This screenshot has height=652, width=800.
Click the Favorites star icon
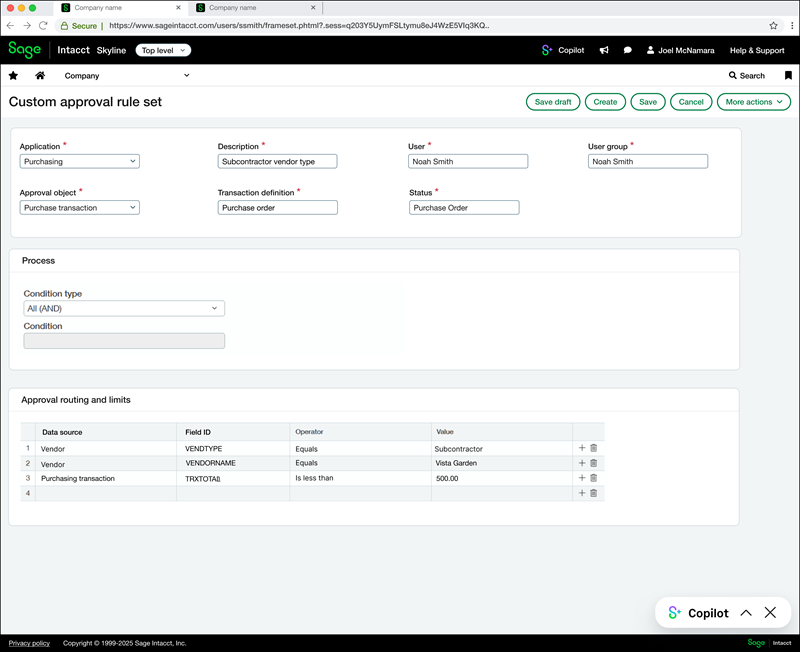pyautogui.click(x=13, y=75)
